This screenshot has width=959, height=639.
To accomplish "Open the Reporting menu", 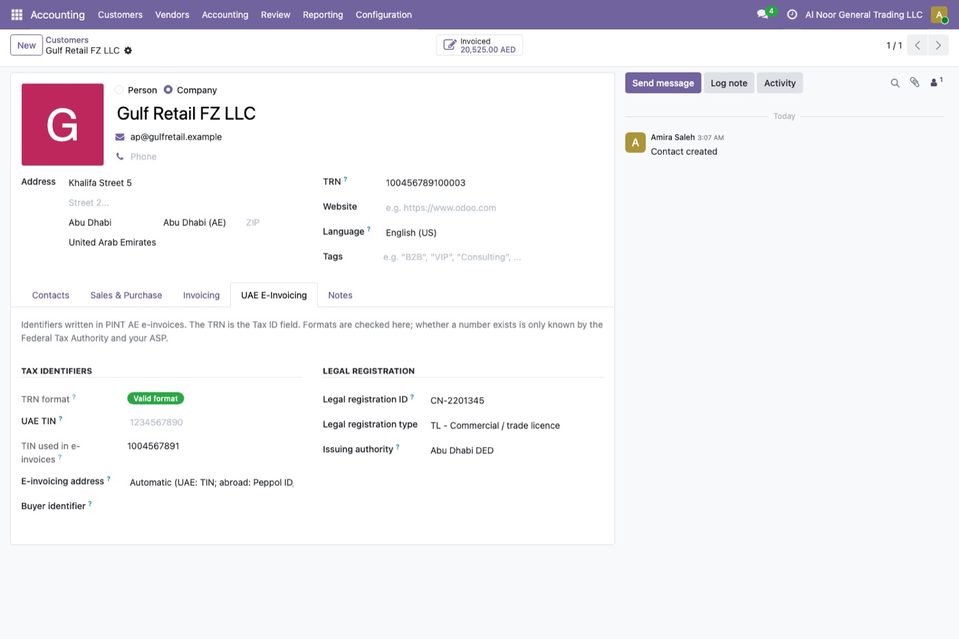I will pyautogui.click(x=322, y=15).
